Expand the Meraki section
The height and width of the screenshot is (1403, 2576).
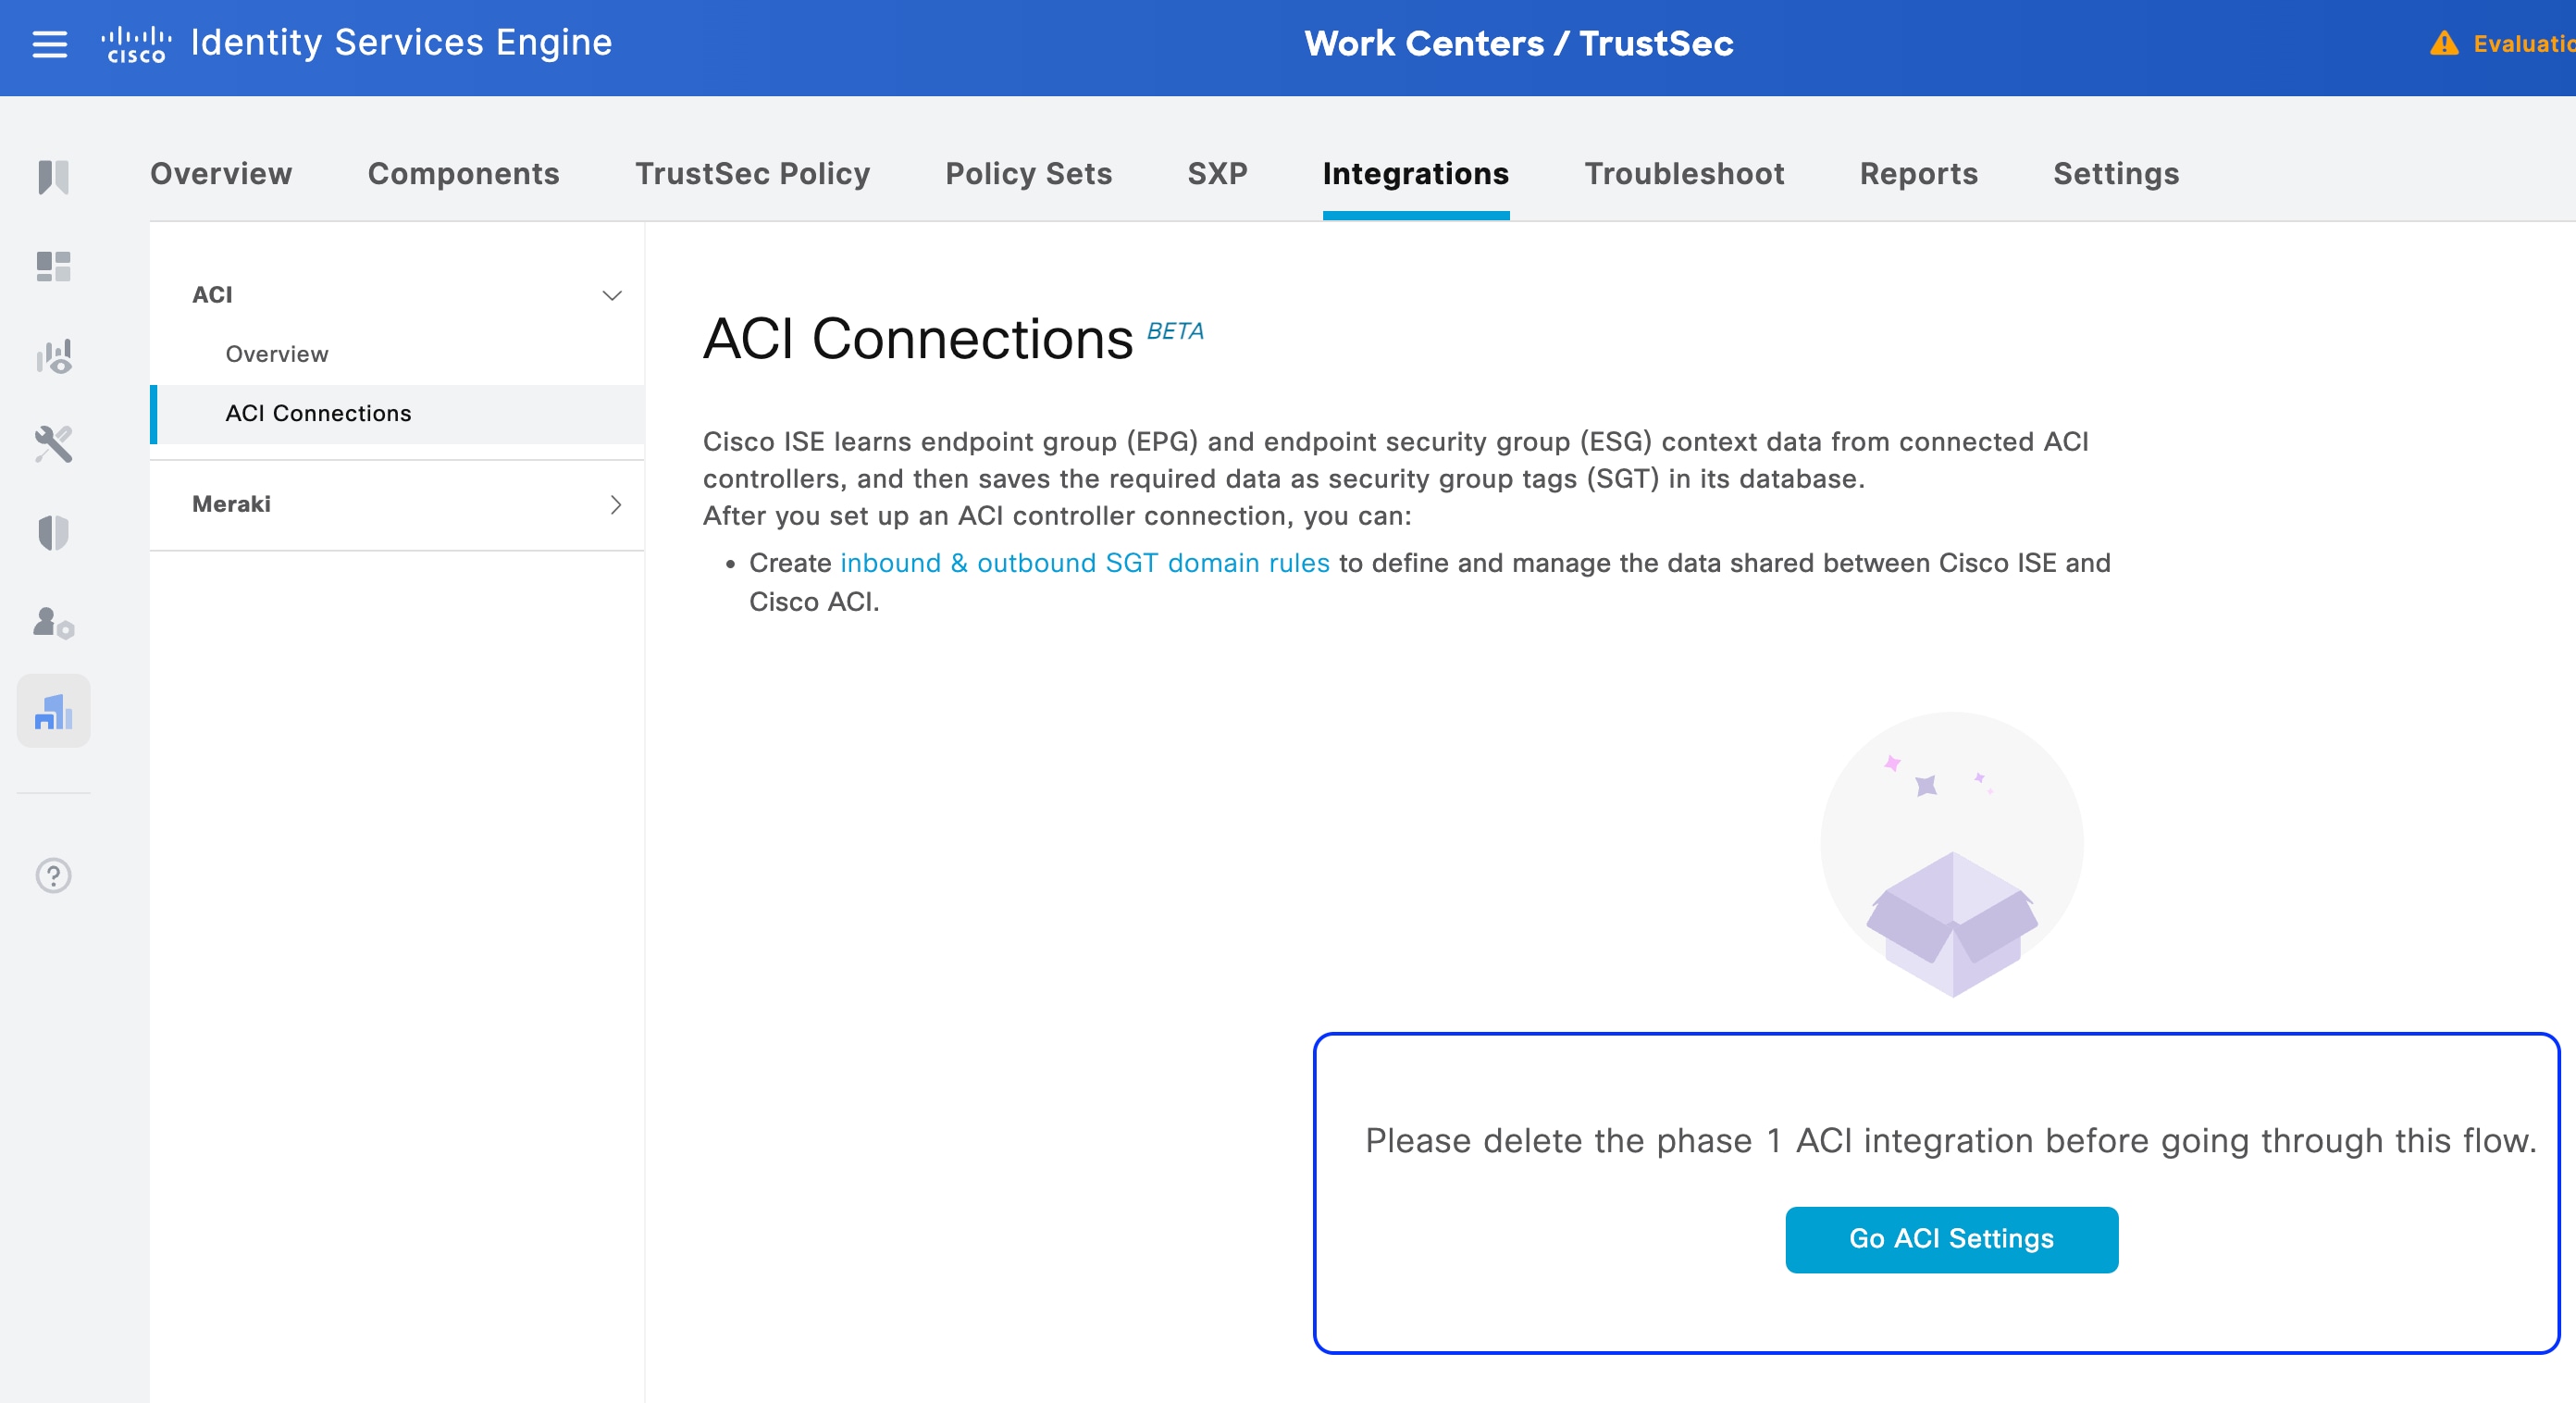pos(615,504)
